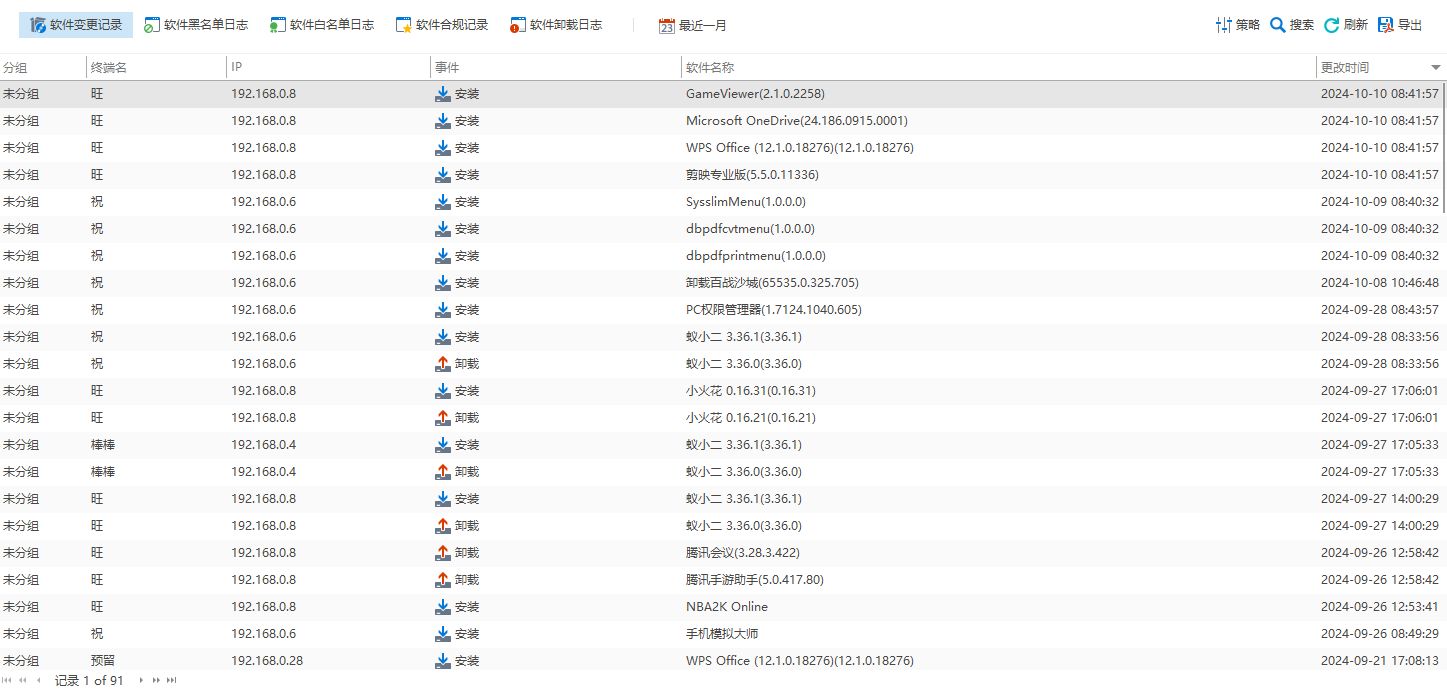Click install icon for Microsoft OneDrive row
Viewport: 1447px width, 691px height.
443,121
